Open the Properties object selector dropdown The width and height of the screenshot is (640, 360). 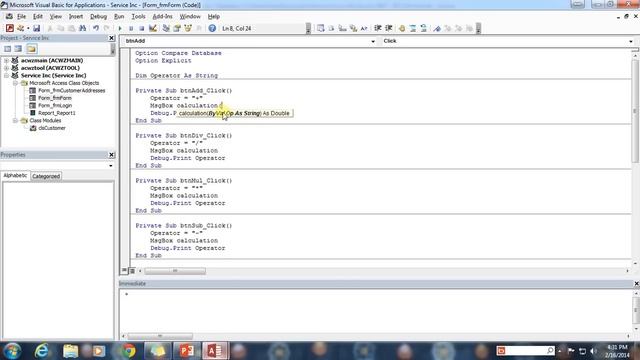(111, 166)
